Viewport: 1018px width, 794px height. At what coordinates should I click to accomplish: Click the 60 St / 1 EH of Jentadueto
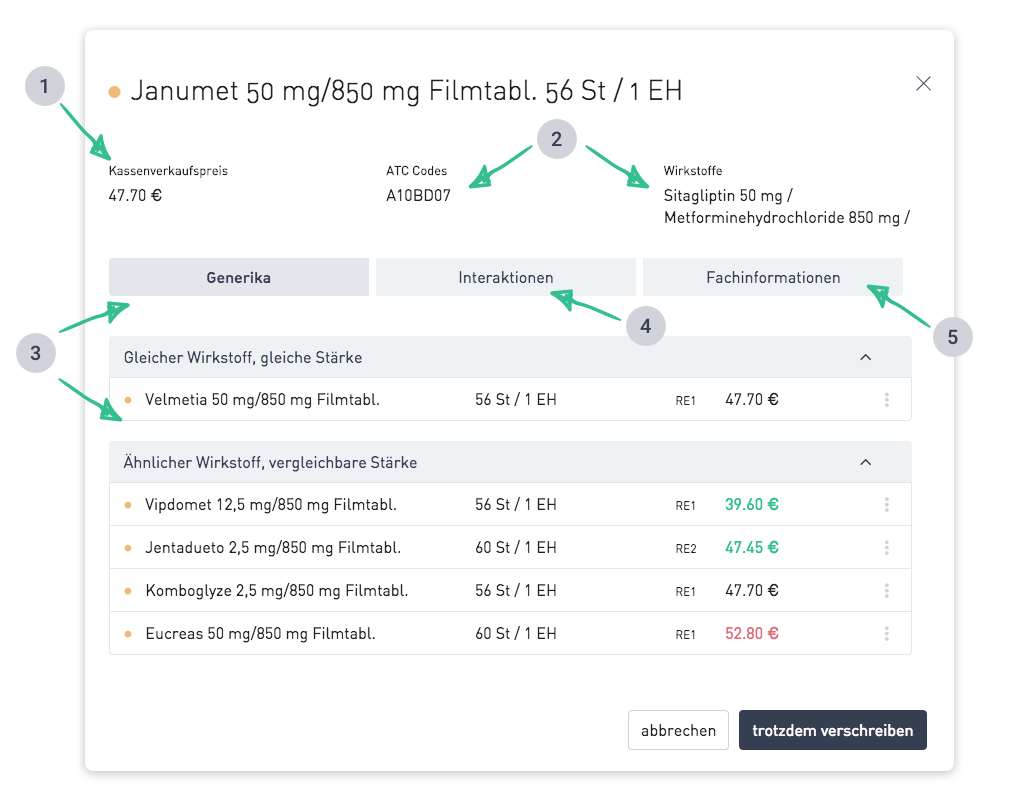[515, 547]
